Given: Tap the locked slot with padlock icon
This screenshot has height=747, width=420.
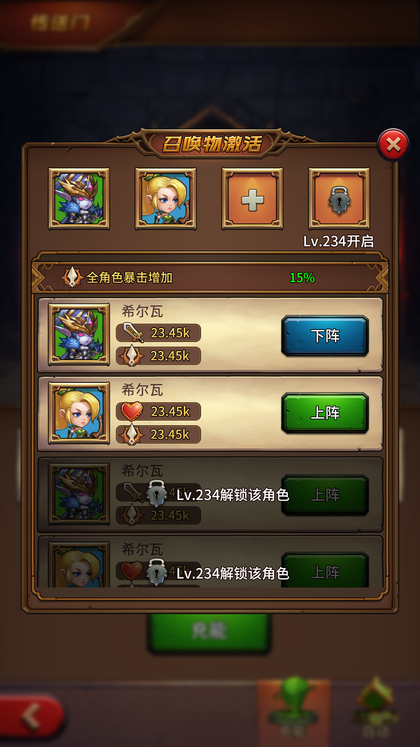Looking at the screenshot, I should tap(339, 198).
